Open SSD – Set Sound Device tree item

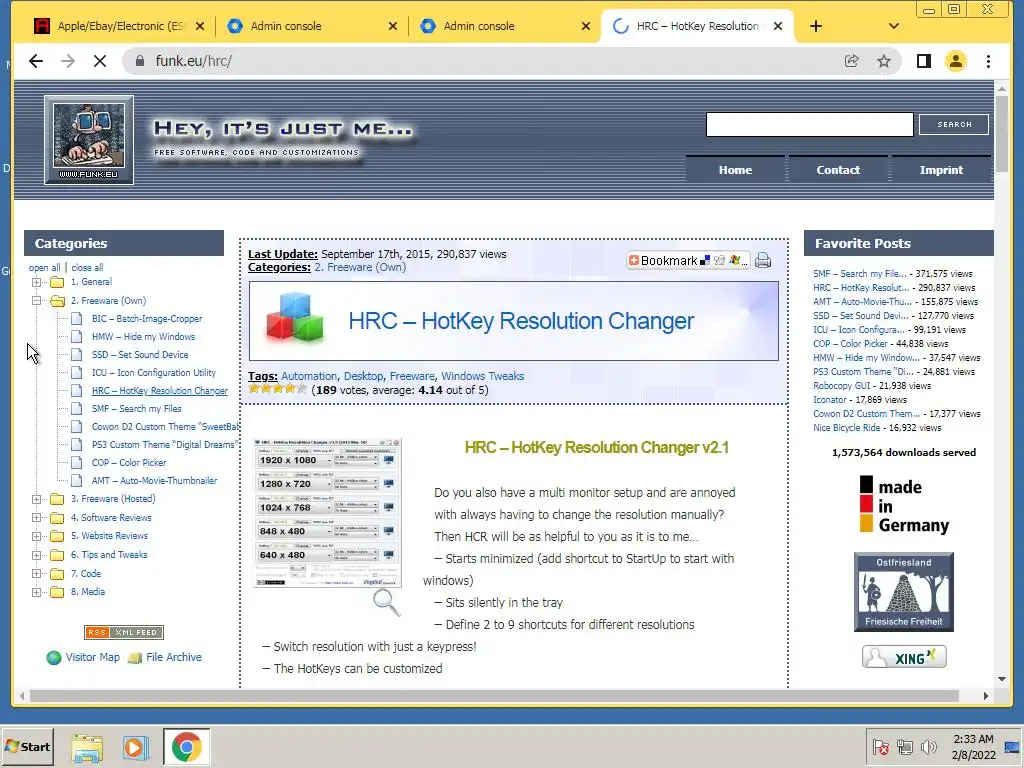coord(140,355)
